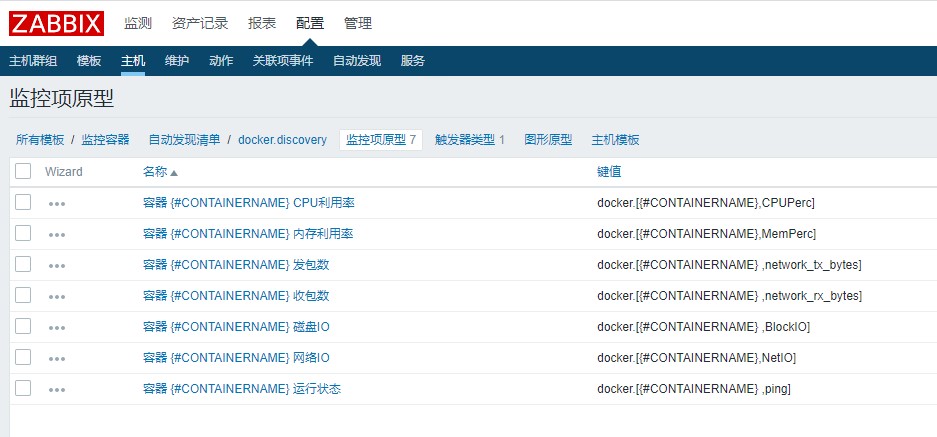Go to 模板 submenu
Screen dimensions: 937x437
tap(89, 61)
